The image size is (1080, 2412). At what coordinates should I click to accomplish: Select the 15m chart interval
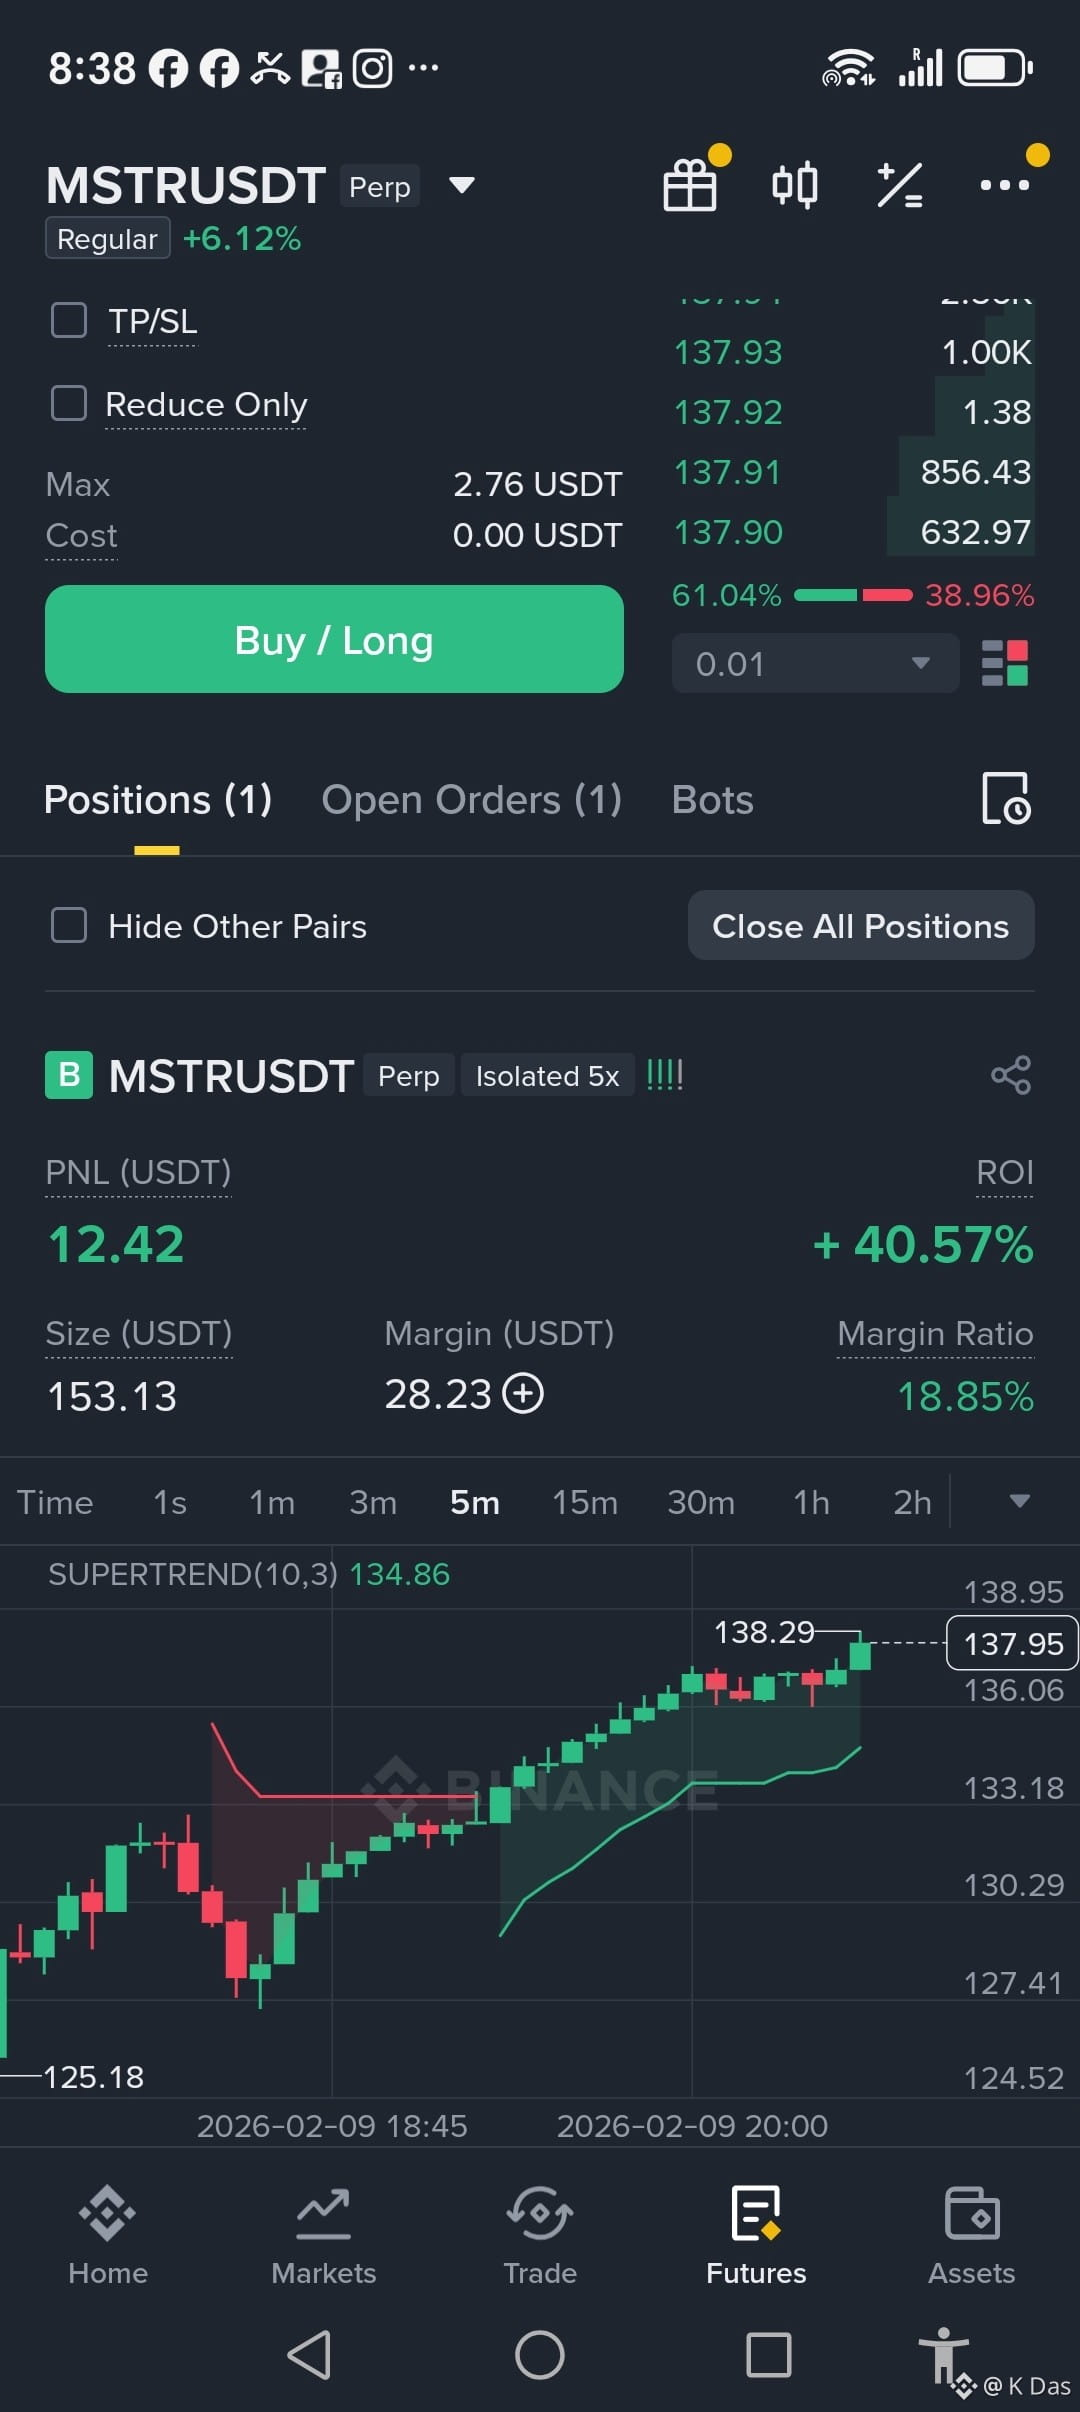click(585, 1502)
